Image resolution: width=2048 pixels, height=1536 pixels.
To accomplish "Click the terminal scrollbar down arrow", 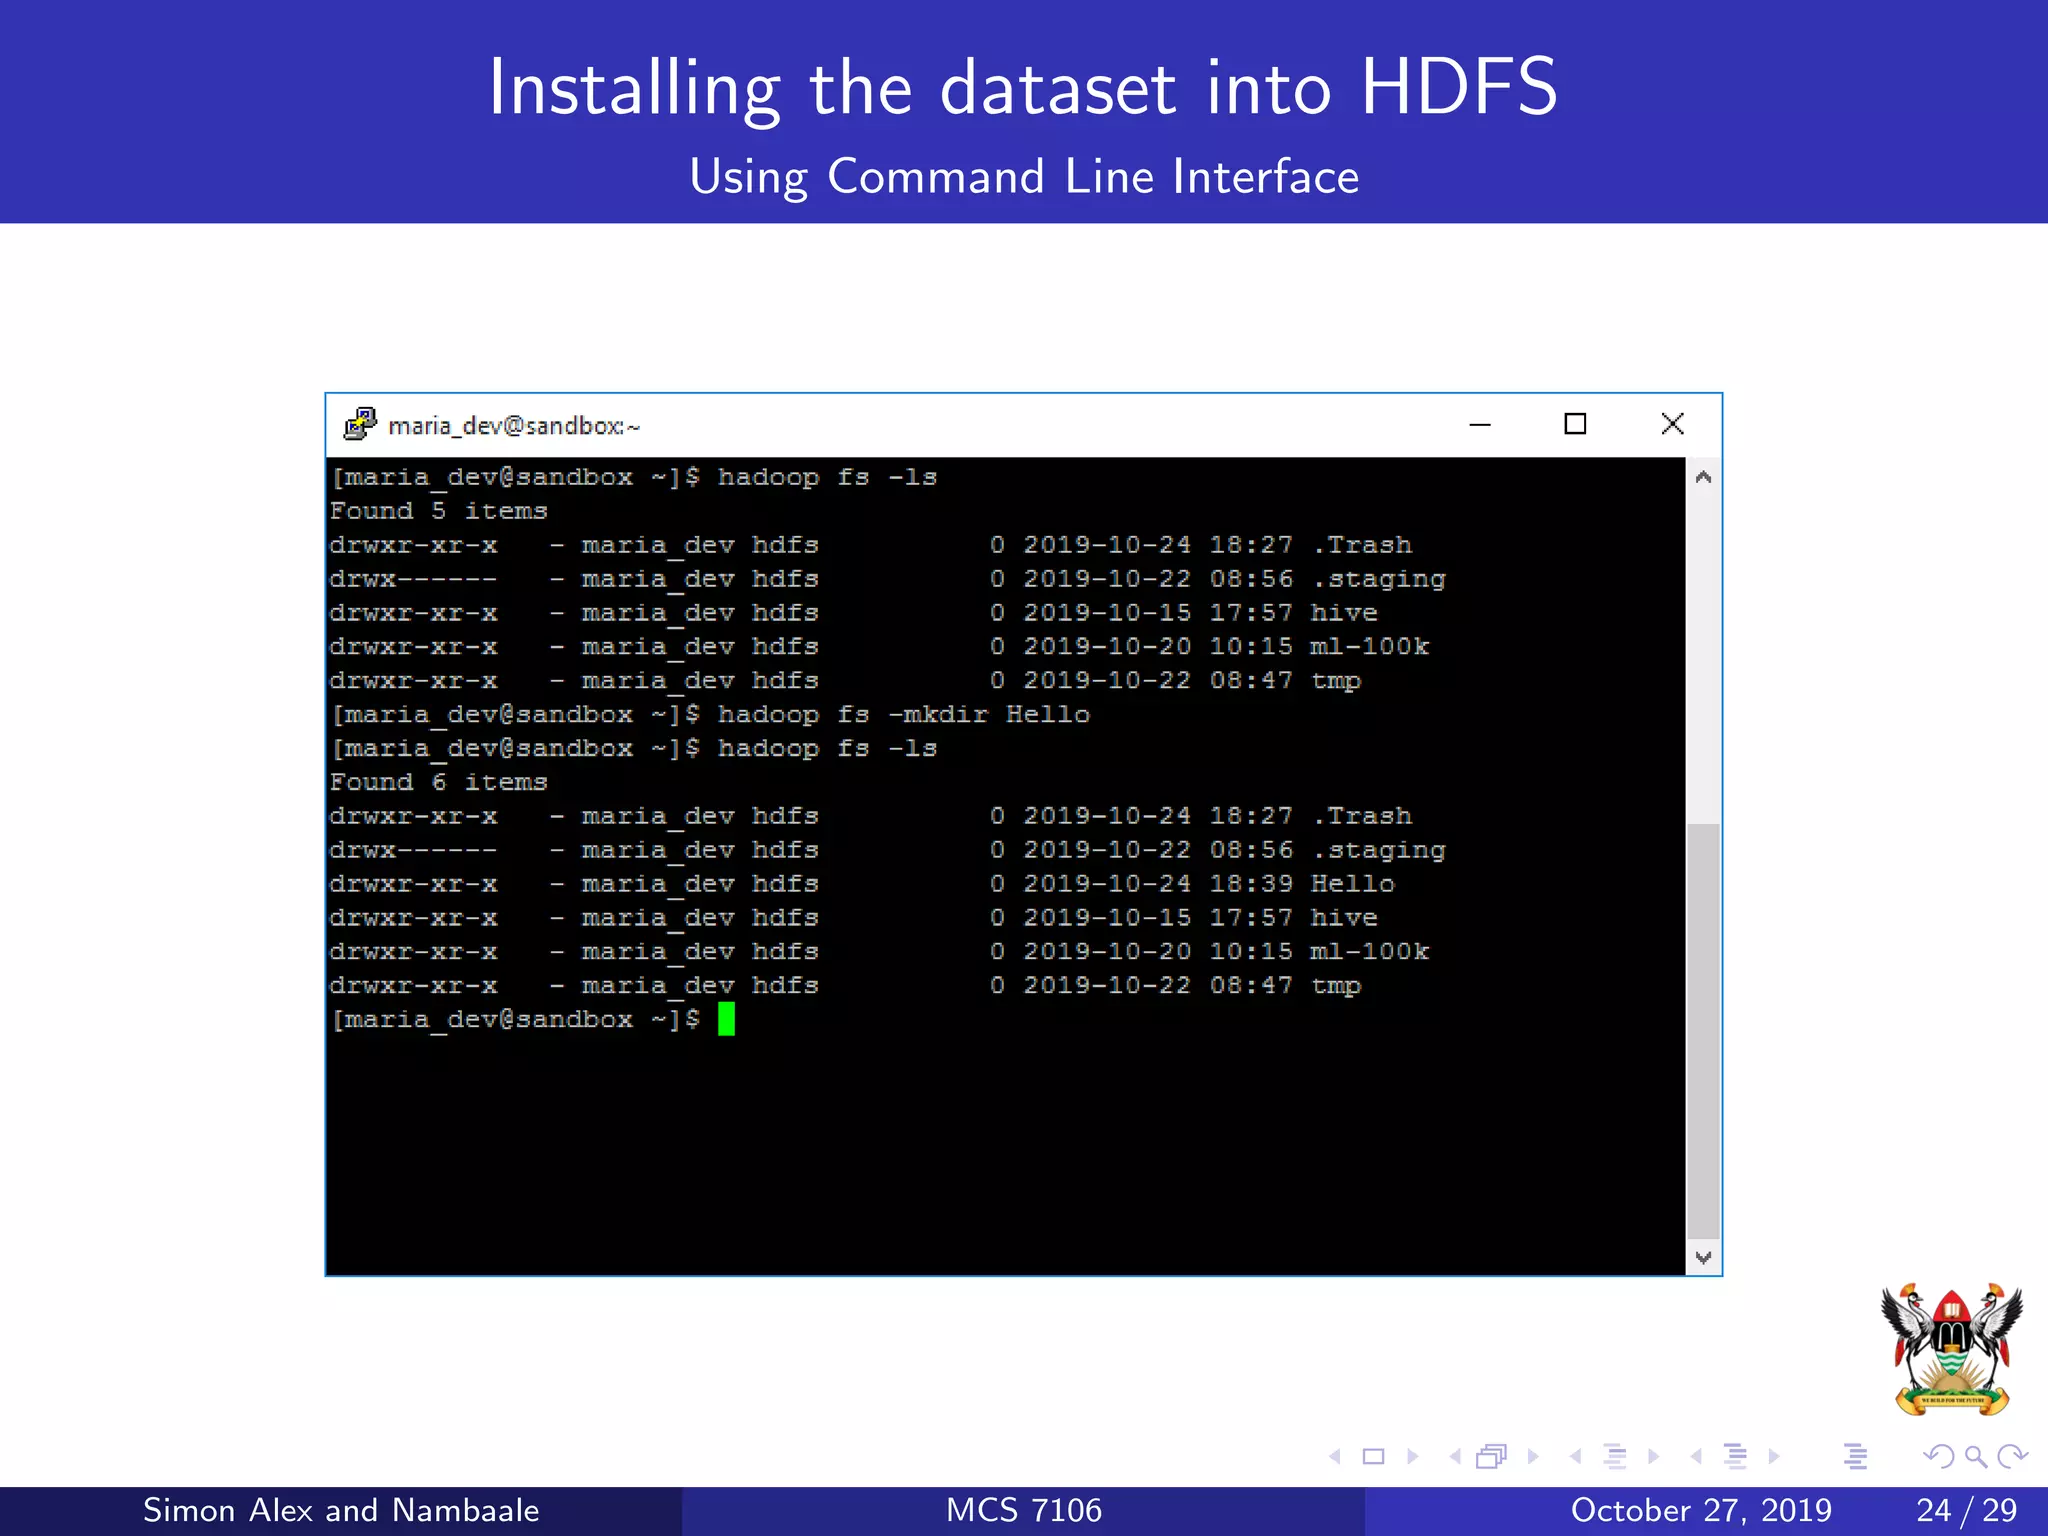I will click(x=1704, y=1258).
